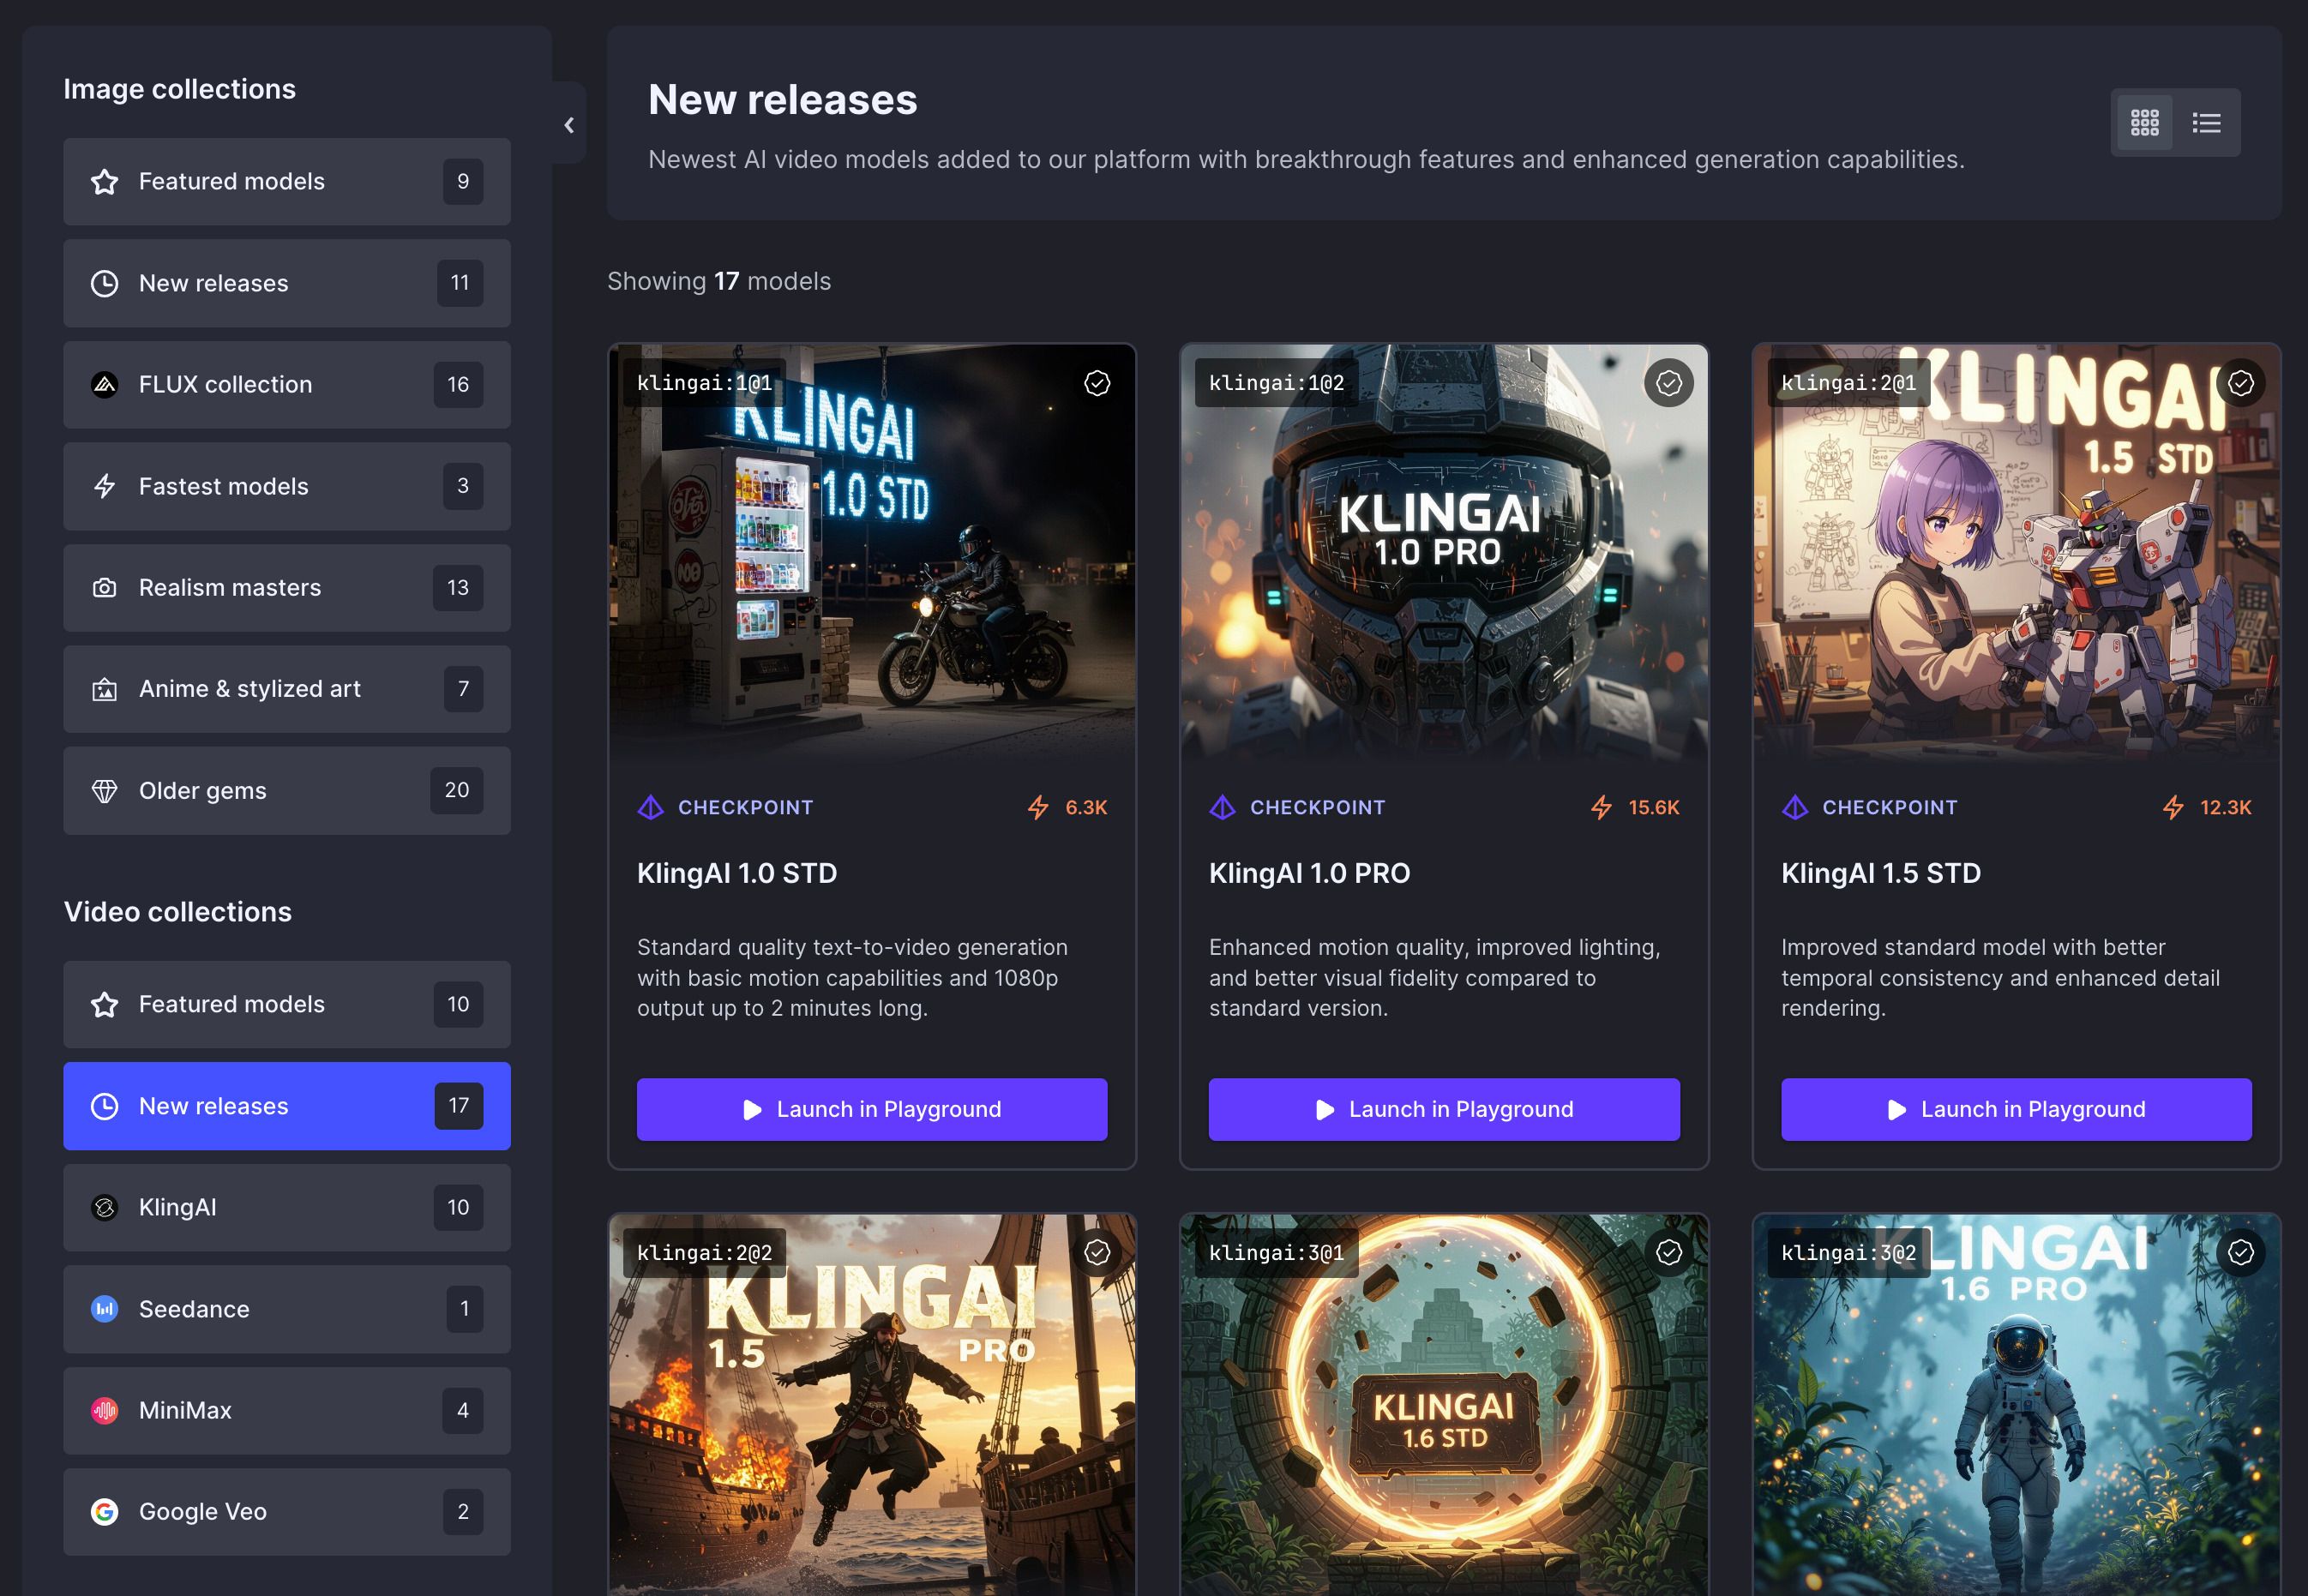Click the KlingAI collection icon

pos(105,1207)
